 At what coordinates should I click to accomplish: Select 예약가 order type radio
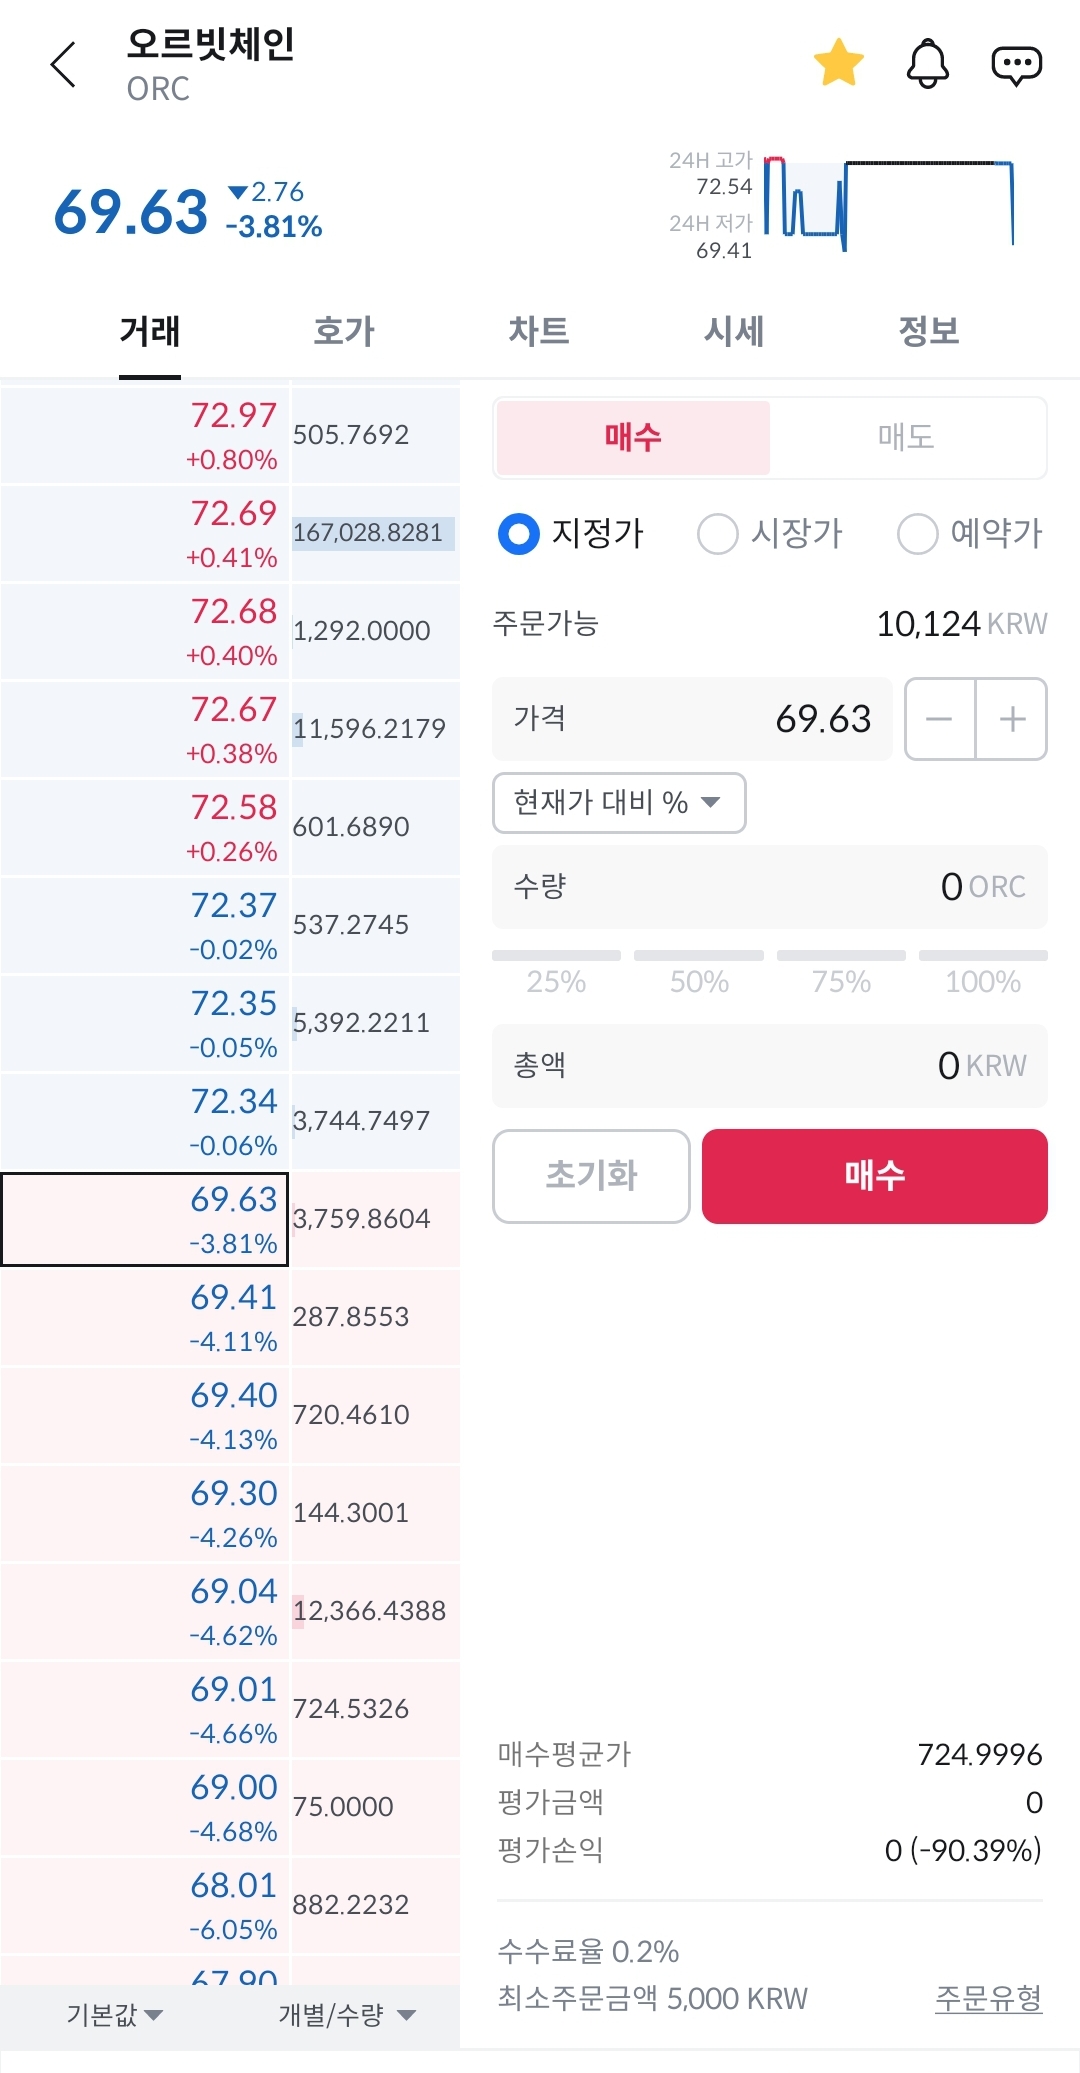click(917, 533)
